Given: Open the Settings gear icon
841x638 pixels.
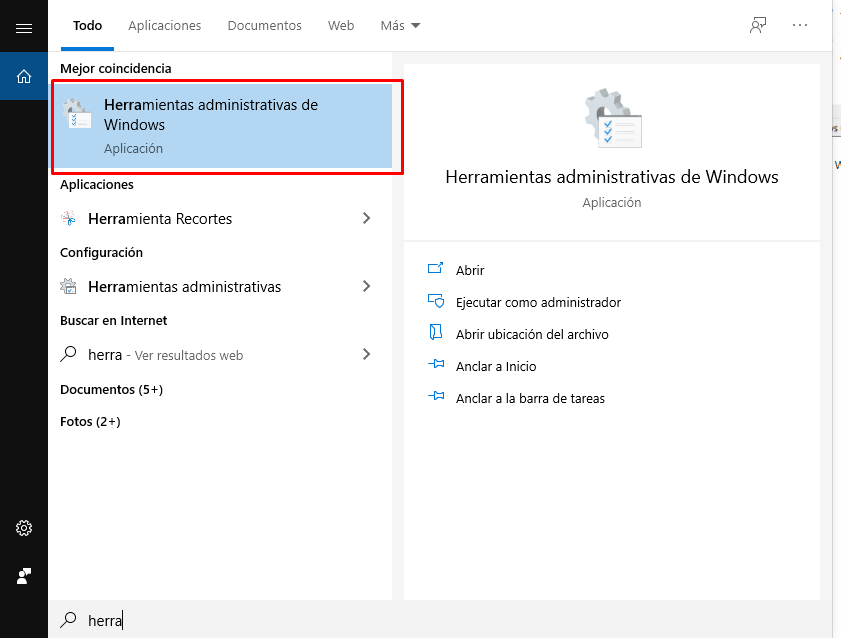Looking at the screenshot, I should pyautogui.click(x=24, y=528).
